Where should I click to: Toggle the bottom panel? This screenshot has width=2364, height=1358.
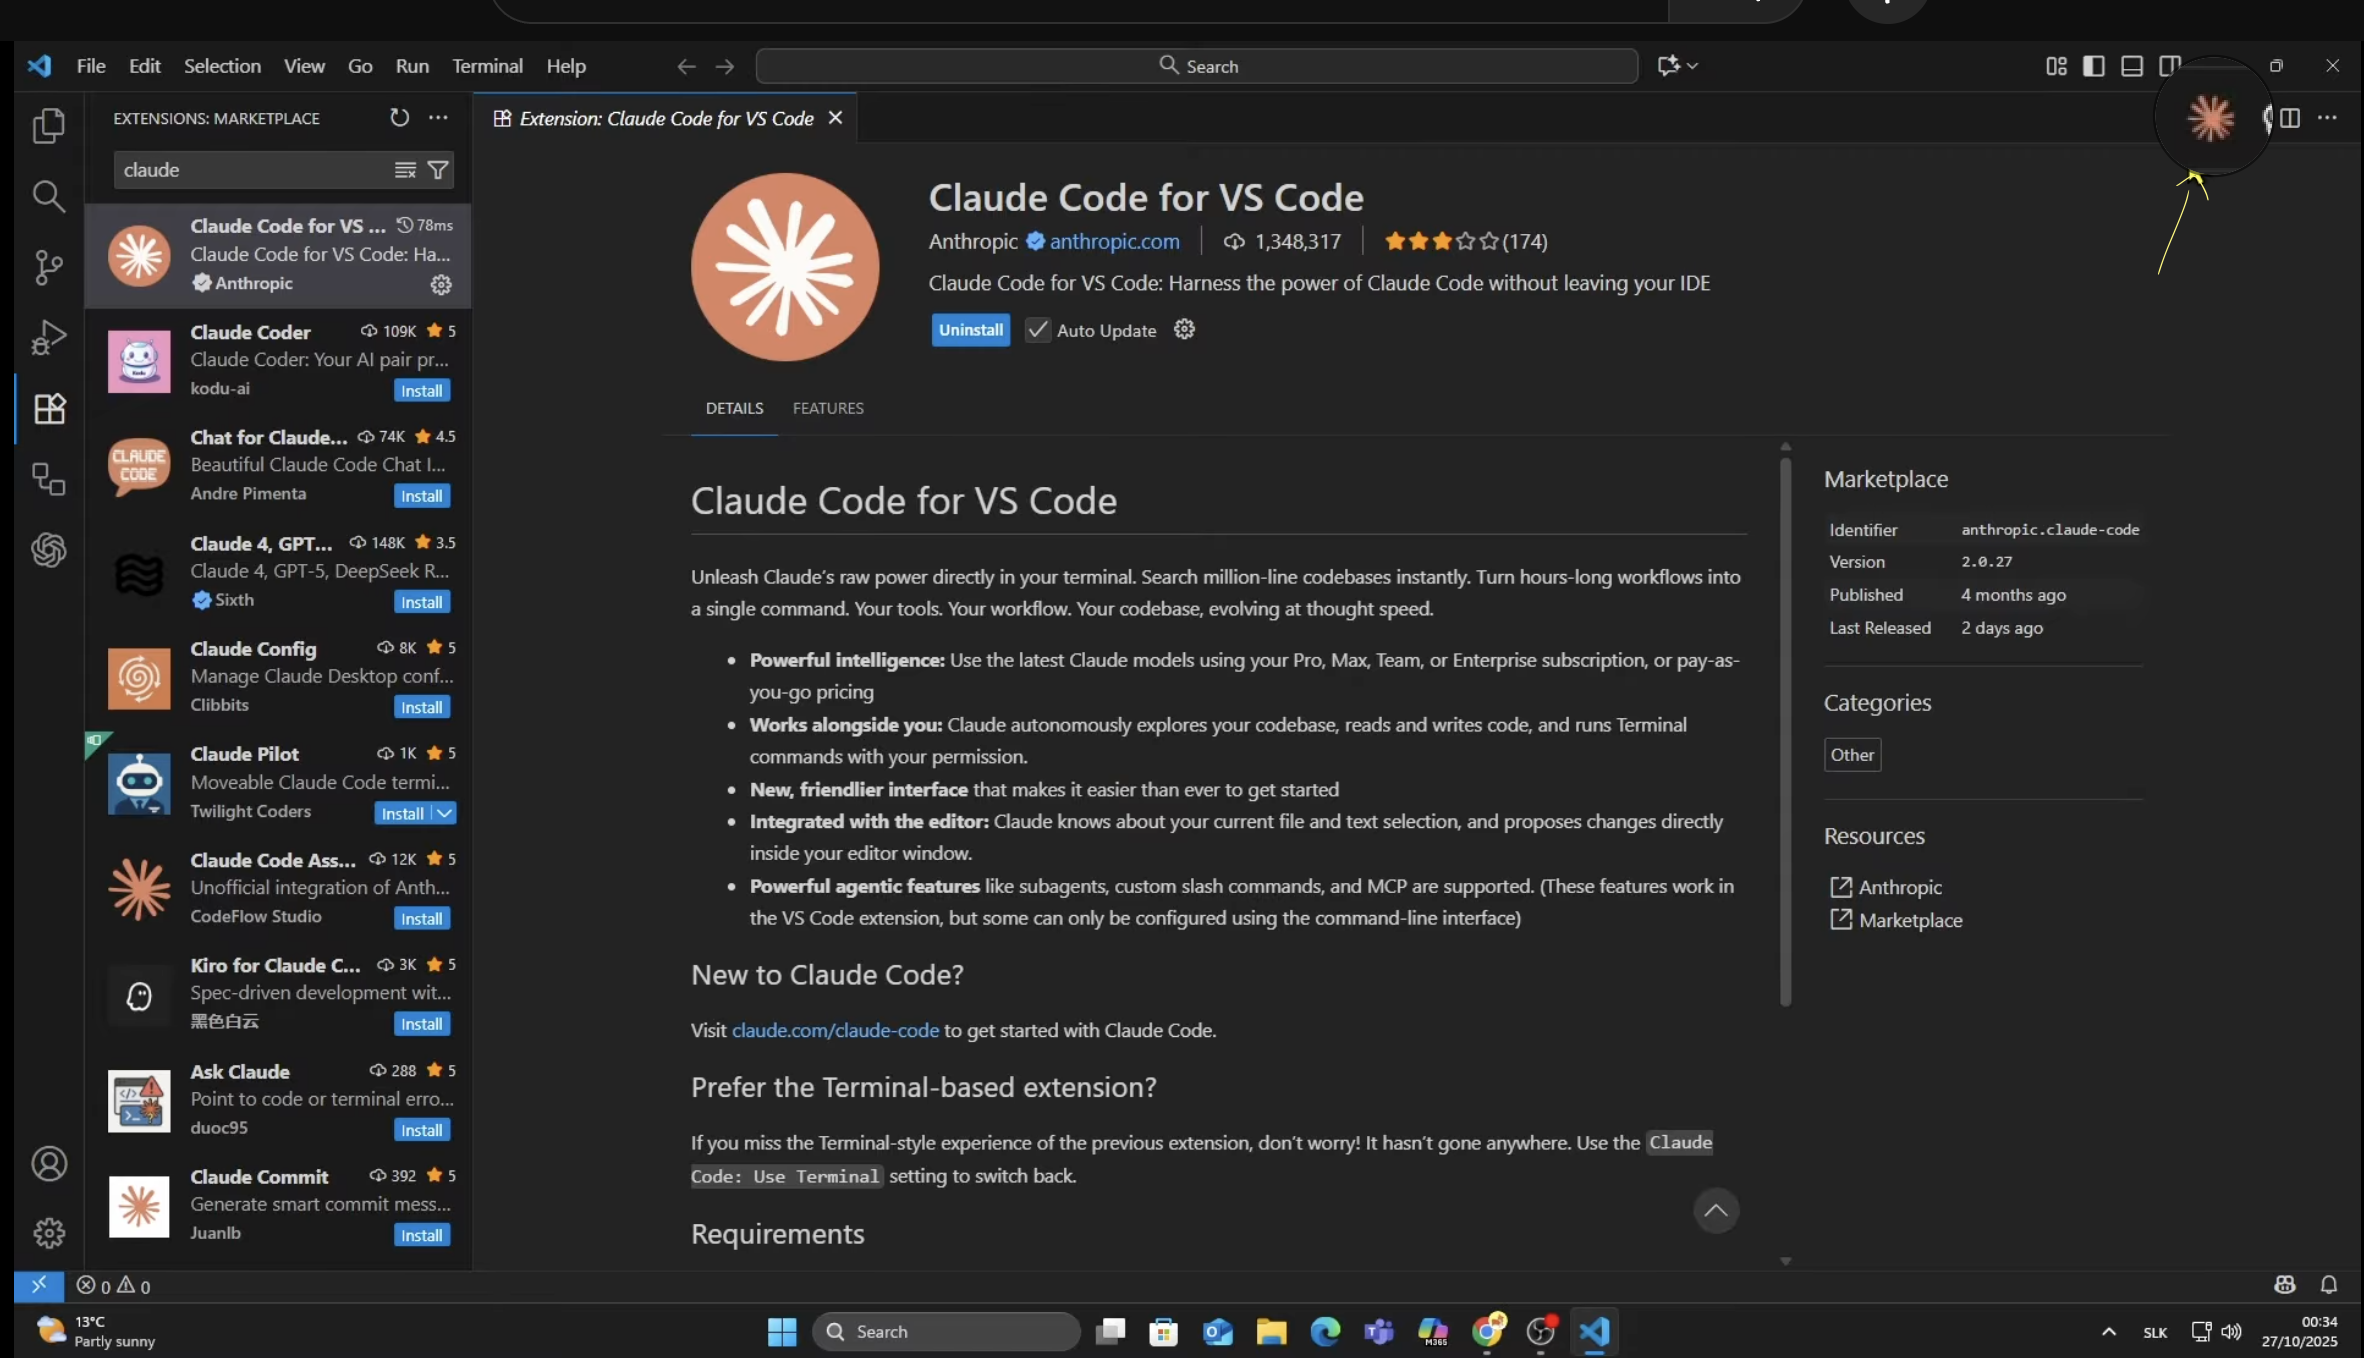[x=2131, y=66]
